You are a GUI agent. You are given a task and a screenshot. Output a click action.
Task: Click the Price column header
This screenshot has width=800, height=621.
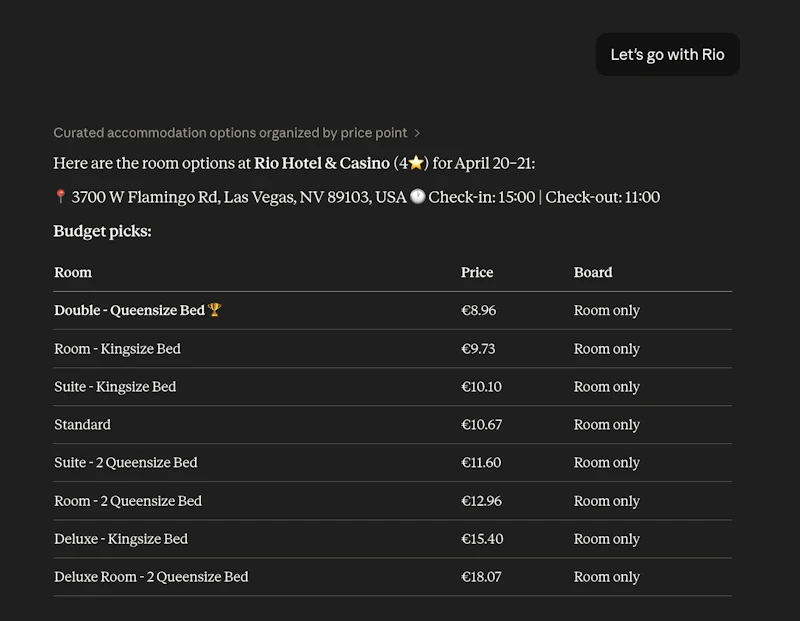pyautogui.click(x=477, y=272)
